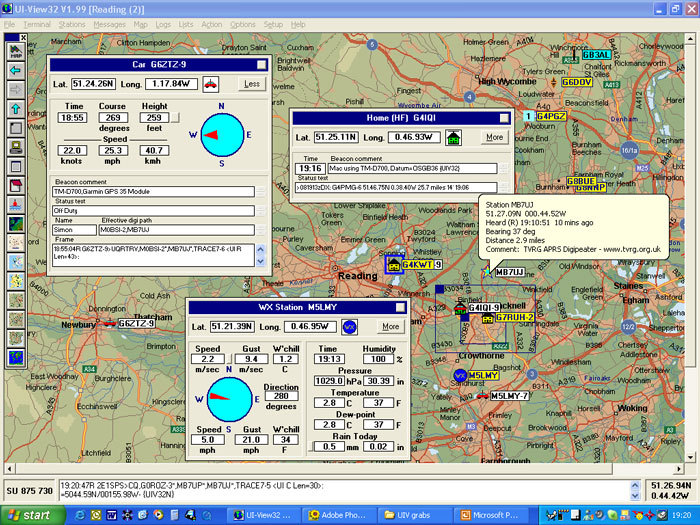Click More in WX Station M5LMY window
700x525 pixels.
tap(391, 327)
